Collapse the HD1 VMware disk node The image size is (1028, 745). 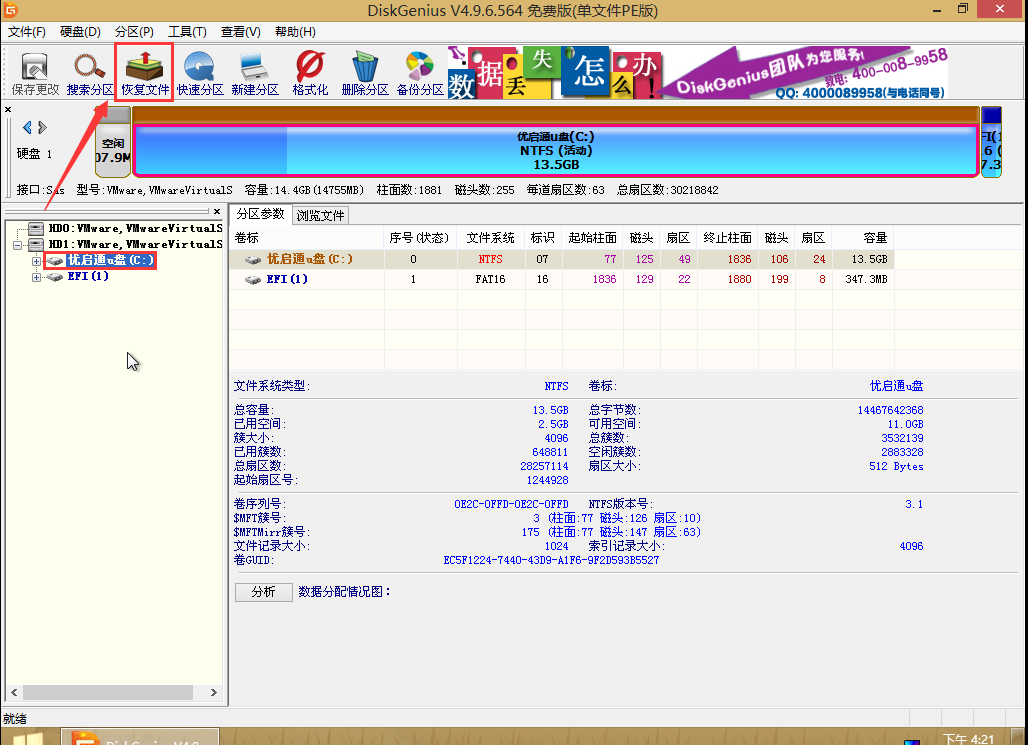point(18,244)
